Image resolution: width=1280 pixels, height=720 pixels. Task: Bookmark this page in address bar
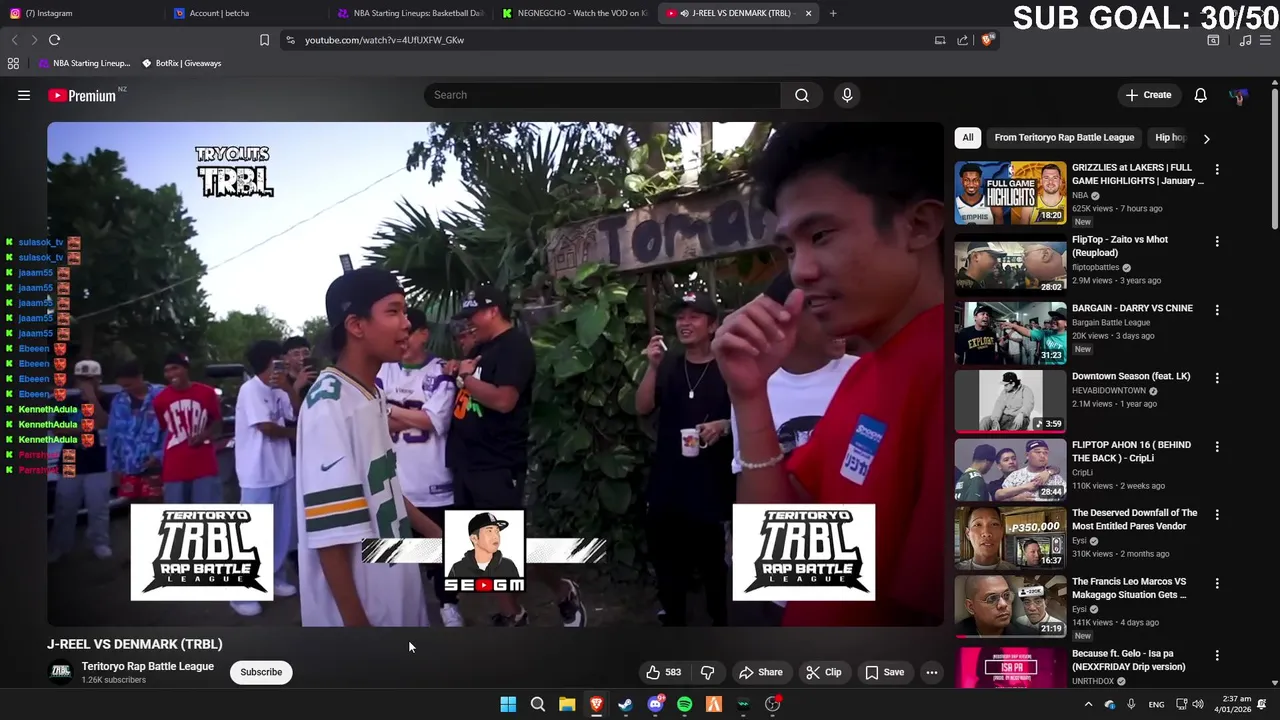click(x=264, y=40)
